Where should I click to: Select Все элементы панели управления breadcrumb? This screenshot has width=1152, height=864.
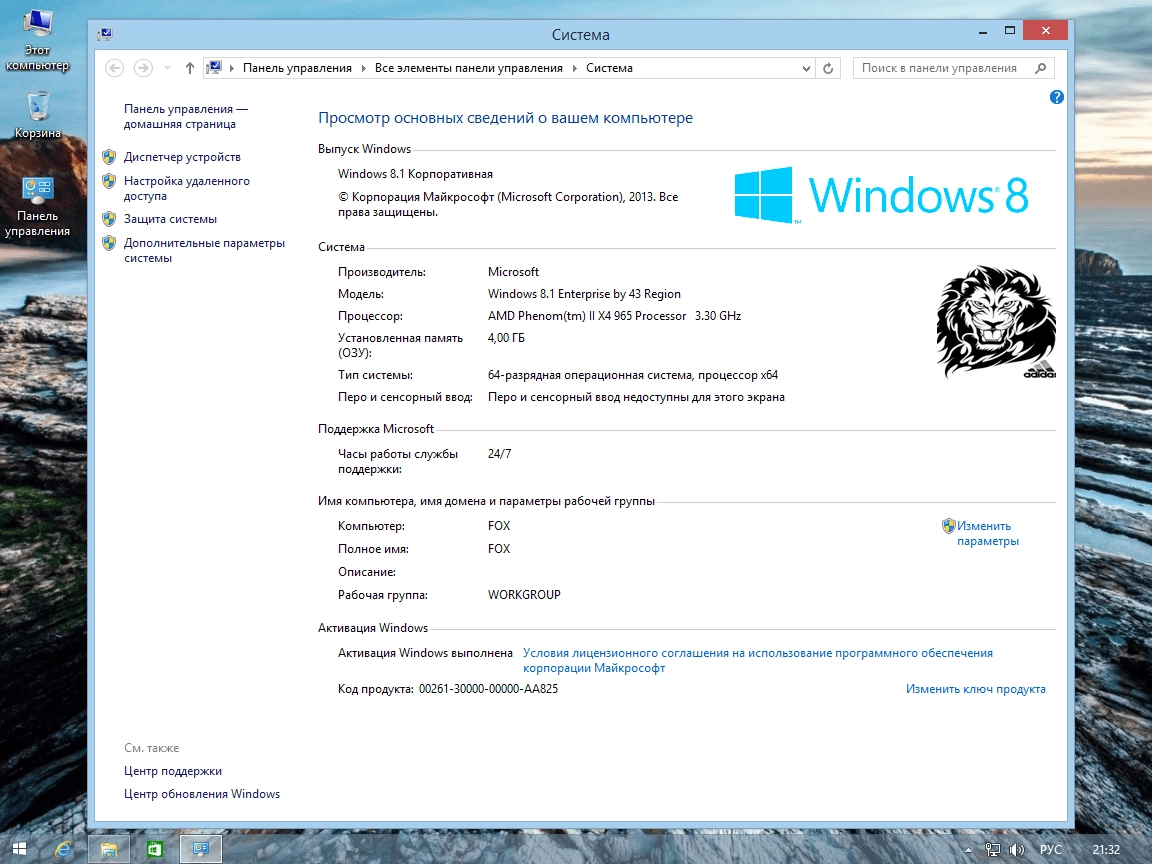click(469, 68)
